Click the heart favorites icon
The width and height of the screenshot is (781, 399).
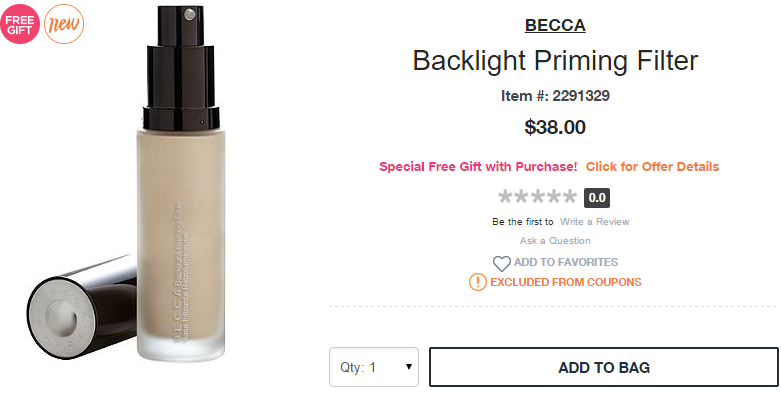pos(502,263)
